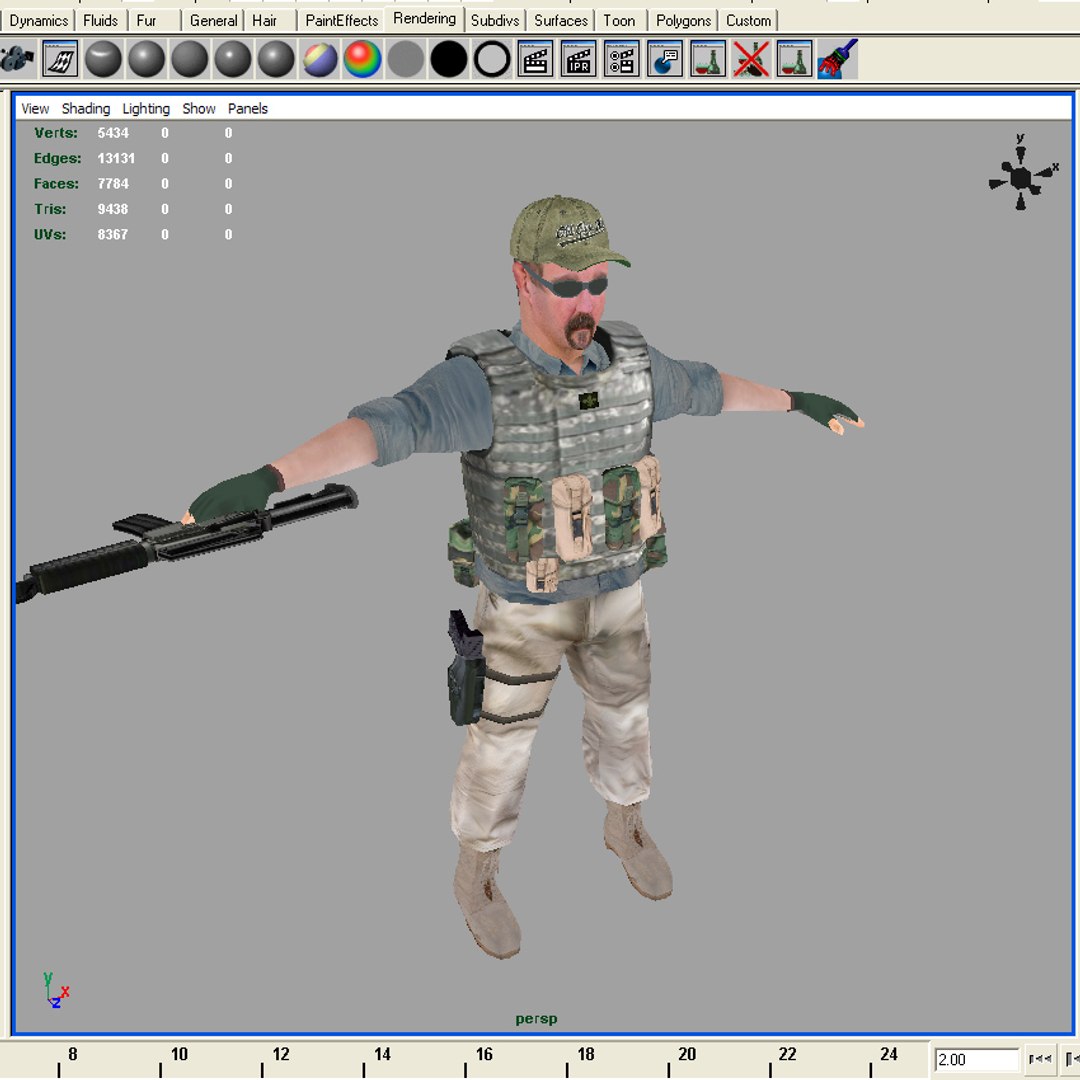
Task: Open Render Settings clapperboard with dots icon
Action: (x=621, y=59)
